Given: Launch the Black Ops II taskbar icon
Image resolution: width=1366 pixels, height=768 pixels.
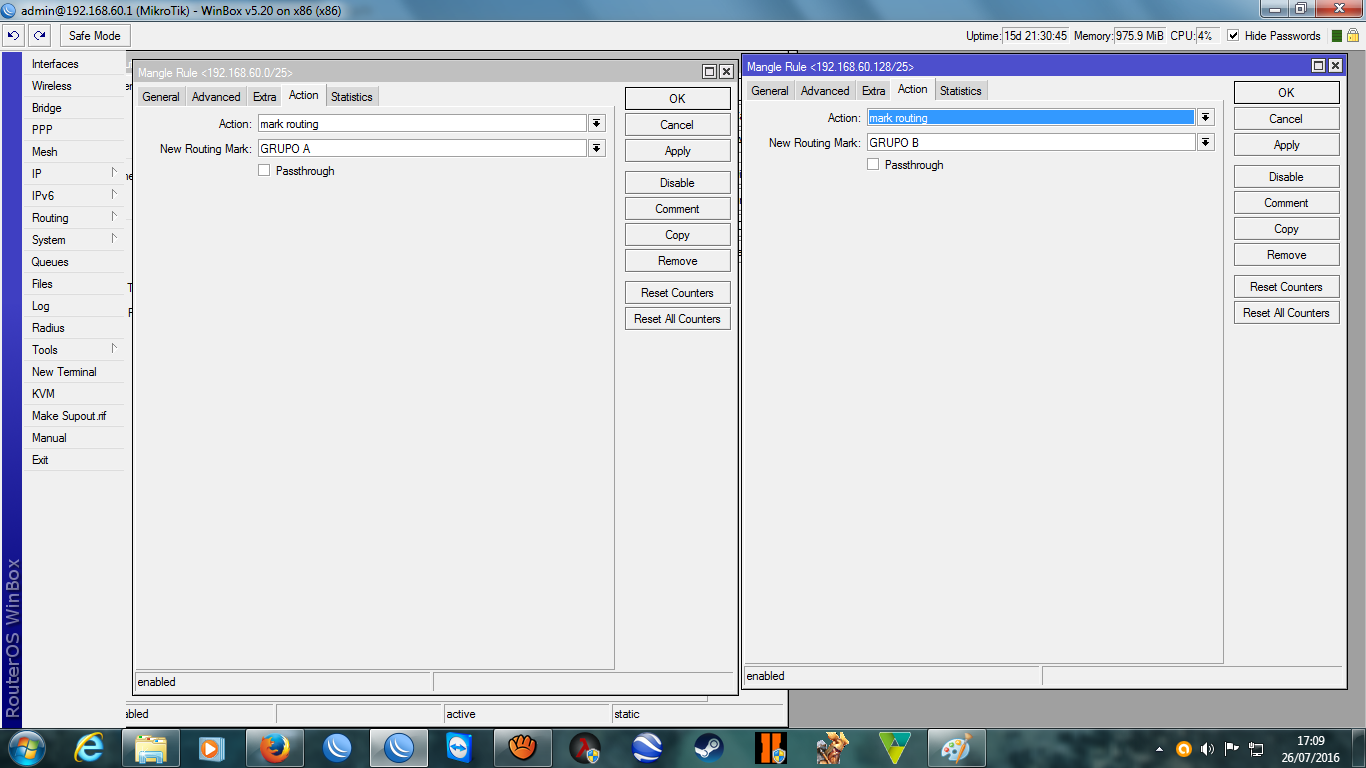Looking at the screenshot, I should (x=771, y=748).
